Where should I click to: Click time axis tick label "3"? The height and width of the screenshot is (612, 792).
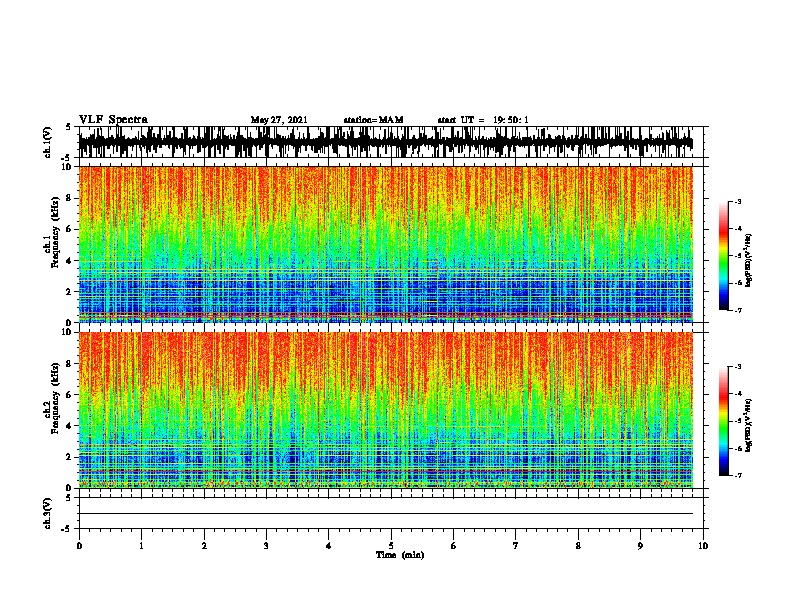pyautogui.click(x=266, y=546)
